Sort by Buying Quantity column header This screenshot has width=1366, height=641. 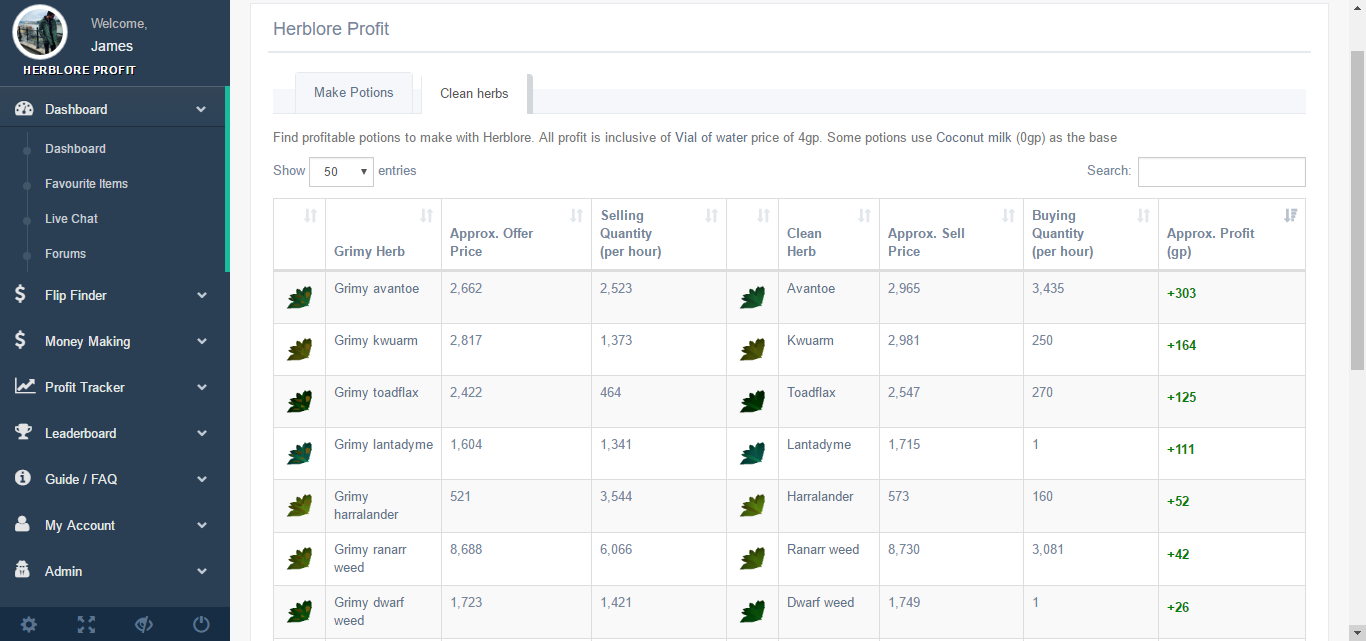click(1091, 234)
